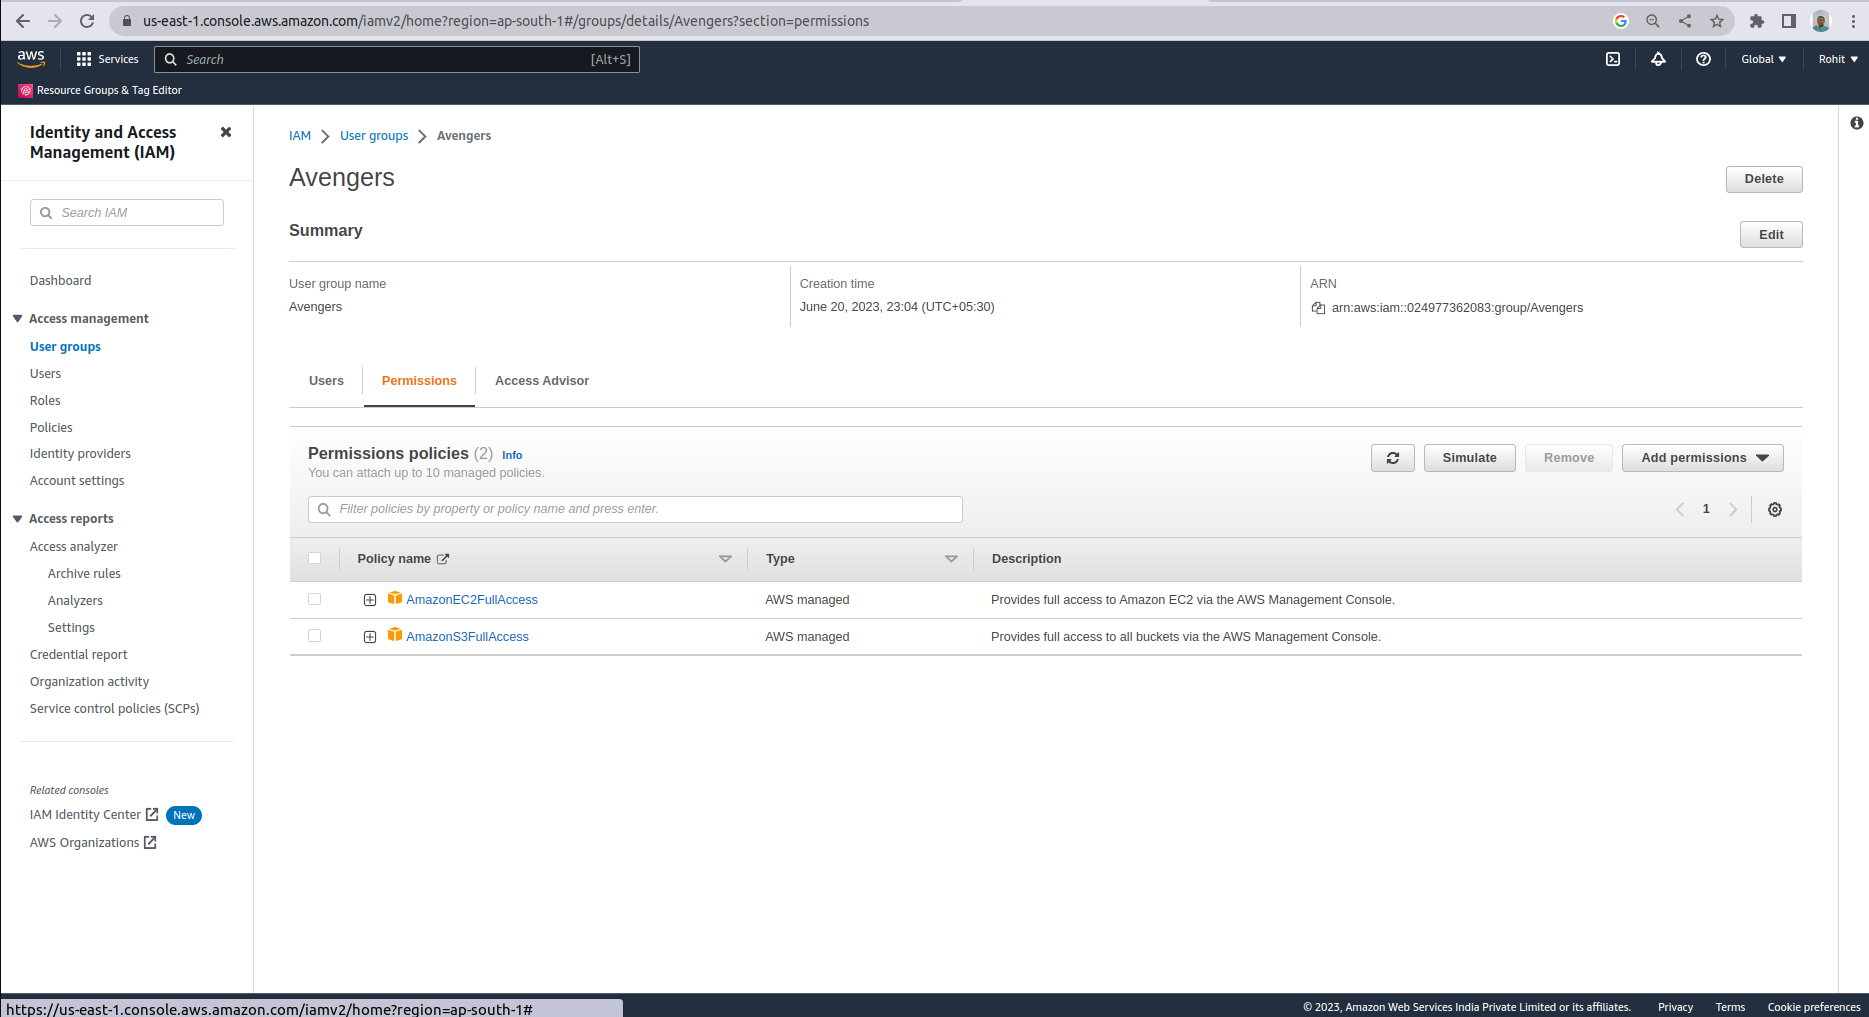The width and height of the screenshot is (1869, 1017).
Task: Focus the AWS top search box
Action: [x=397, y=60]
